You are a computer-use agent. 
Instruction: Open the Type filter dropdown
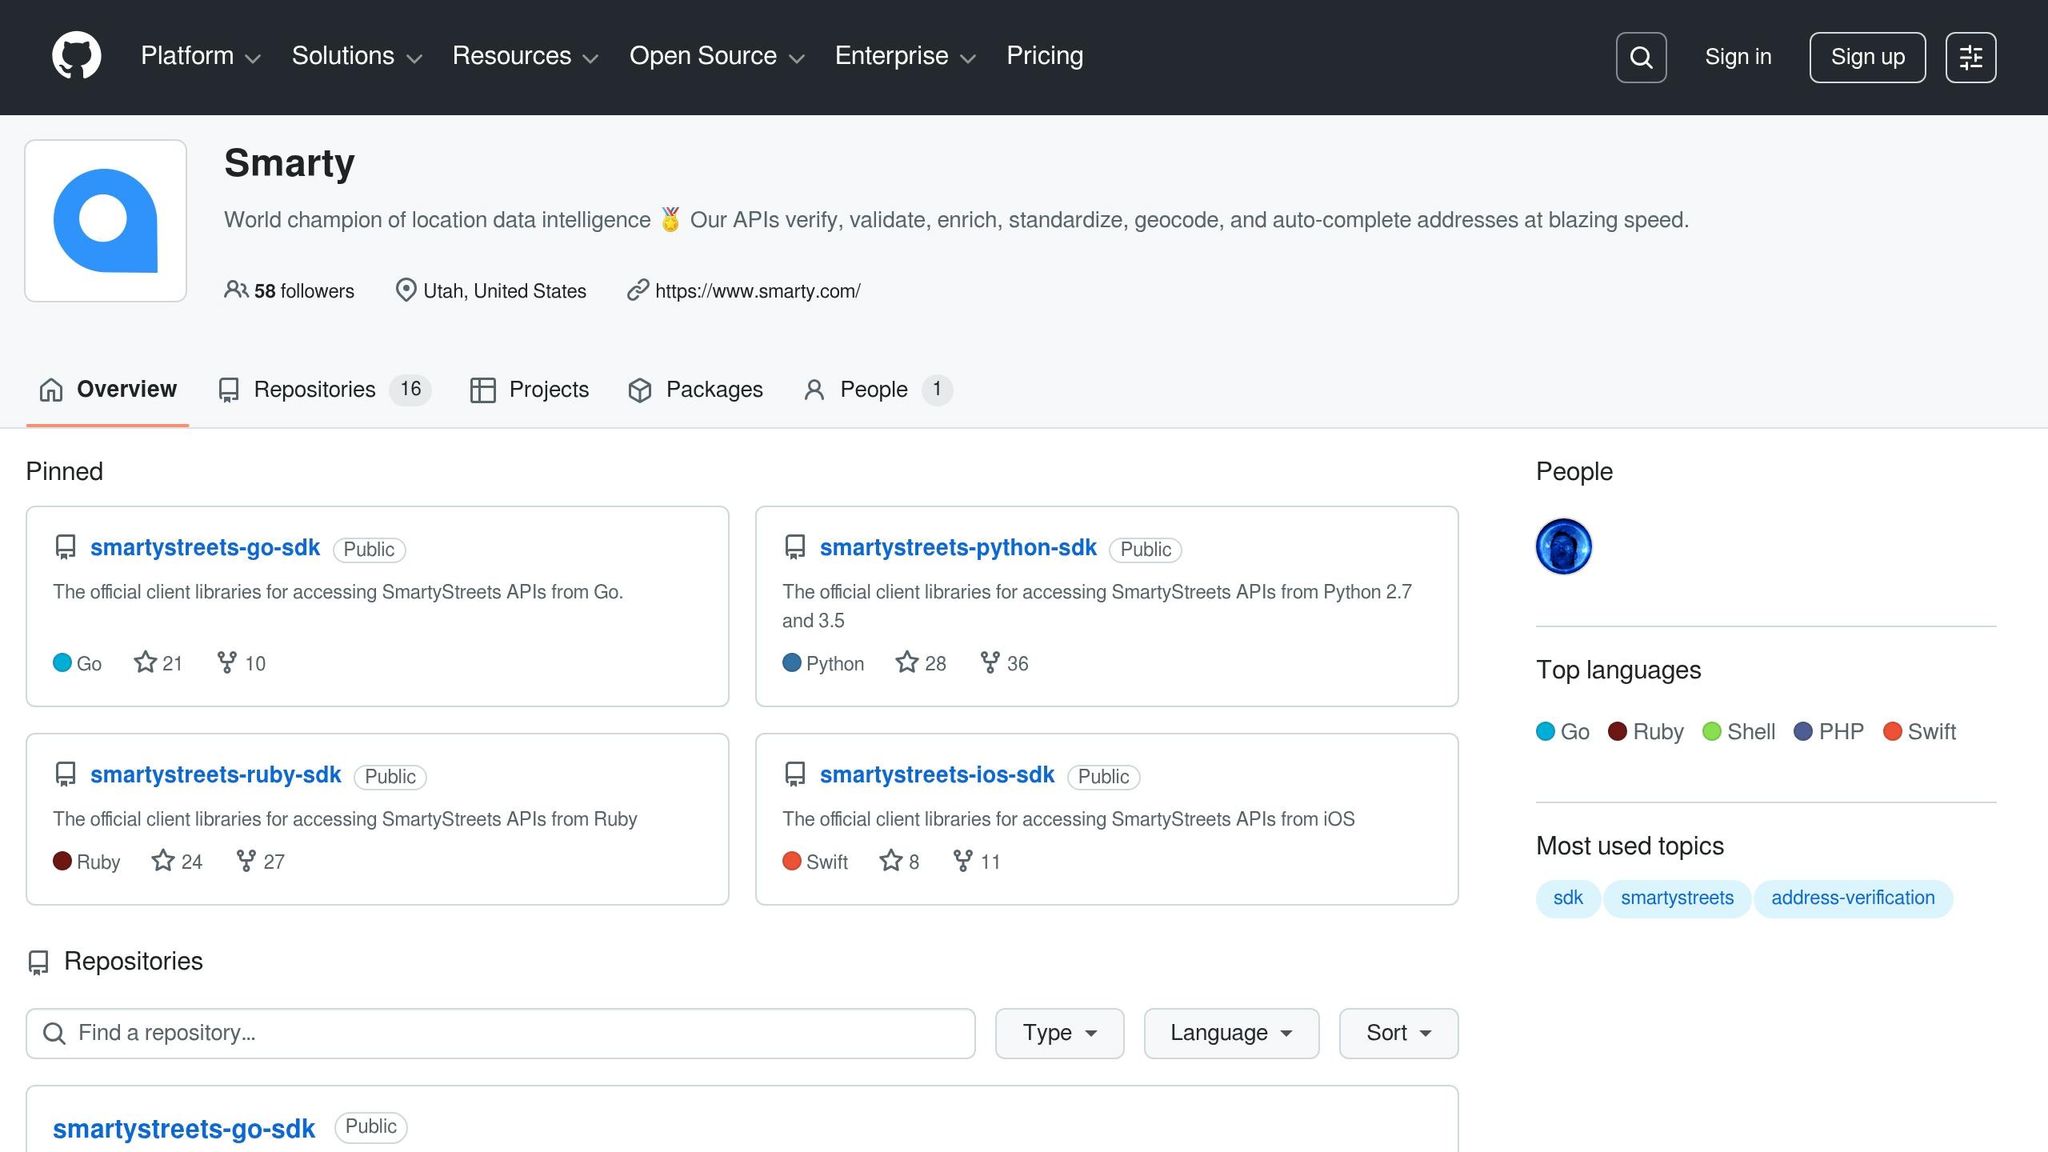click(x=1059, y=1033)
